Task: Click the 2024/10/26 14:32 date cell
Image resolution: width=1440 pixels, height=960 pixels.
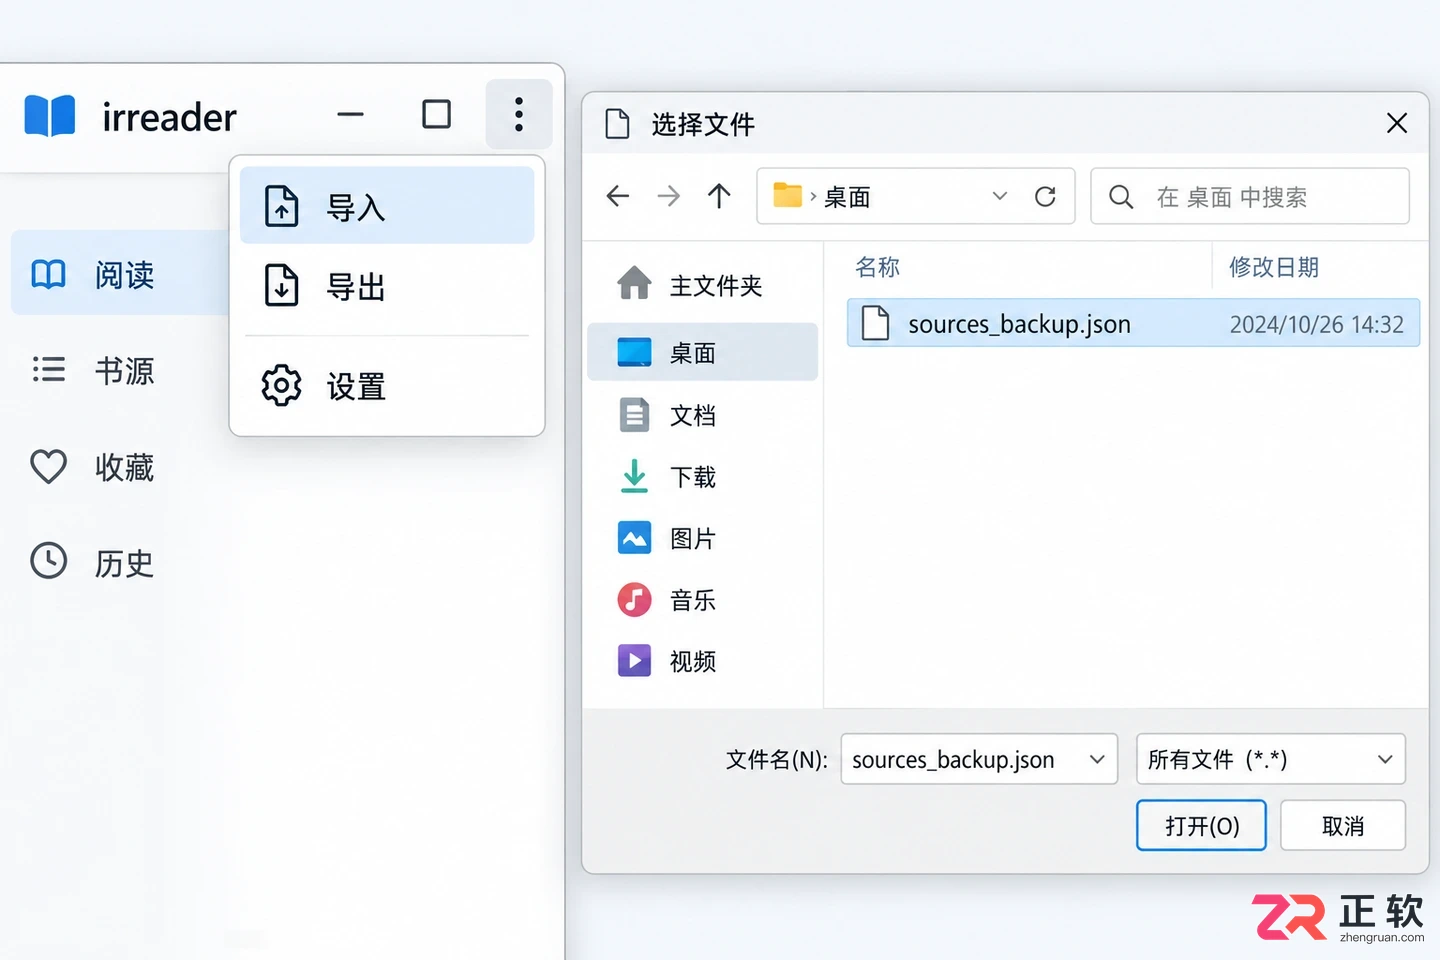Action: tap(1316, 324)
